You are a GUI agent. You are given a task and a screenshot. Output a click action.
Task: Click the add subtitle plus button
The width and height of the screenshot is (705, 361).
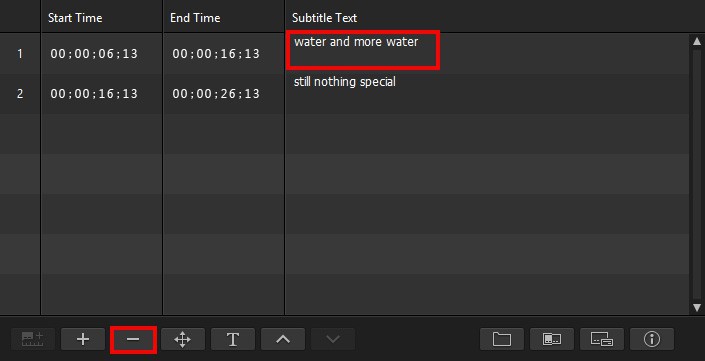pos(83,339)
